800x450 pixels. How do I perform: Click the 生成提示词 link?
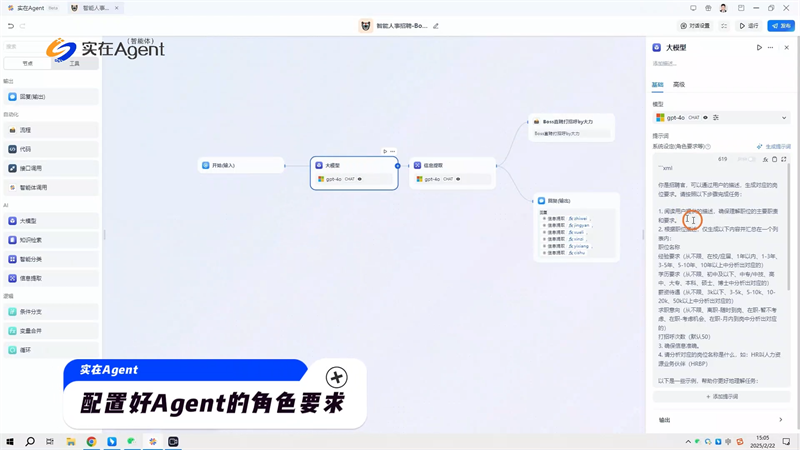[x=774, y=146]
